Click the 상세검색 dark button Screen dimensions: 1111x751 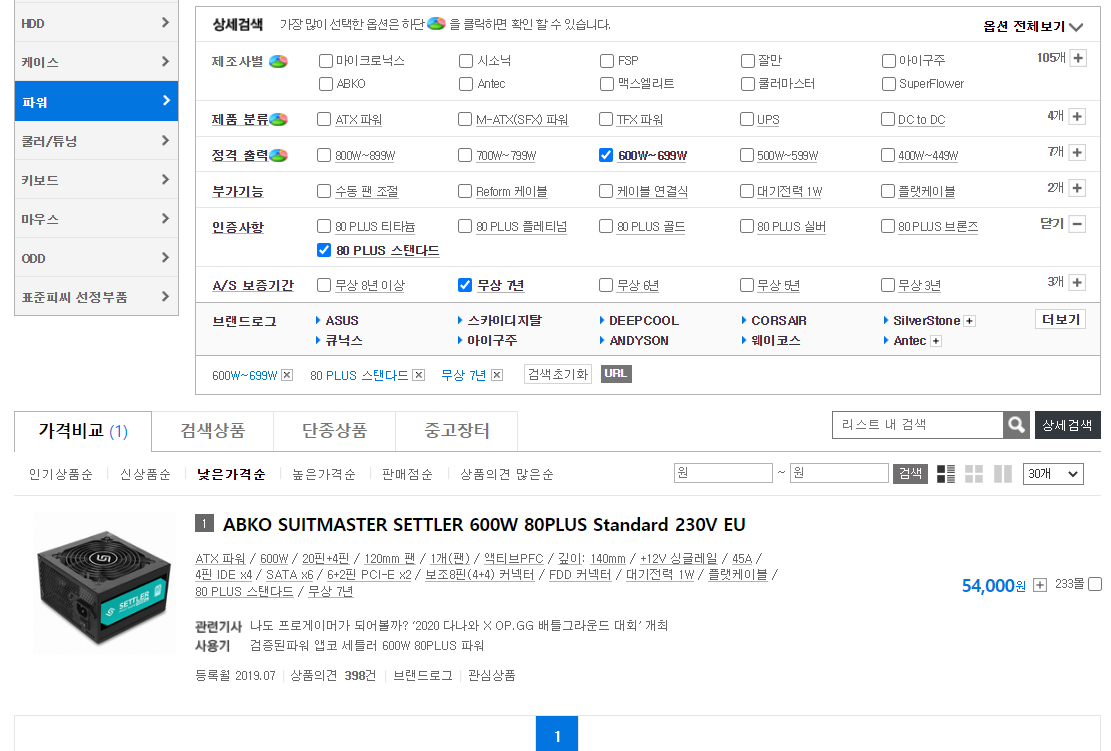(1067, 425)
